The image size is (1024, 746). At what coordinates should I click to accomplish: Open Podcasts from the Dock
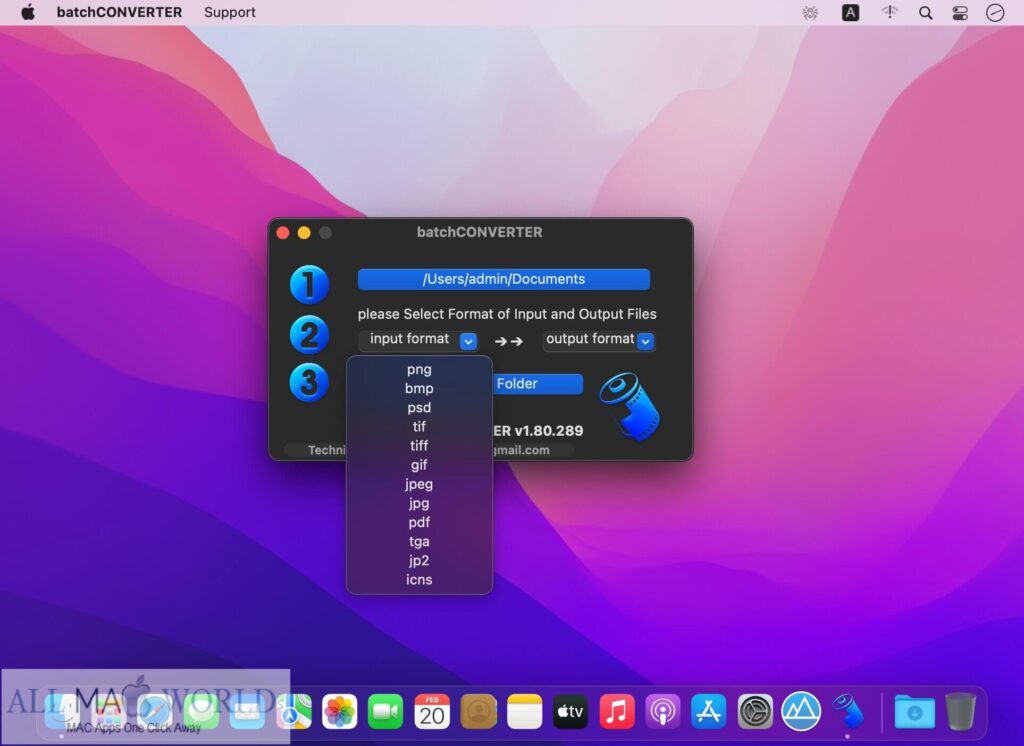coord(663,711)
